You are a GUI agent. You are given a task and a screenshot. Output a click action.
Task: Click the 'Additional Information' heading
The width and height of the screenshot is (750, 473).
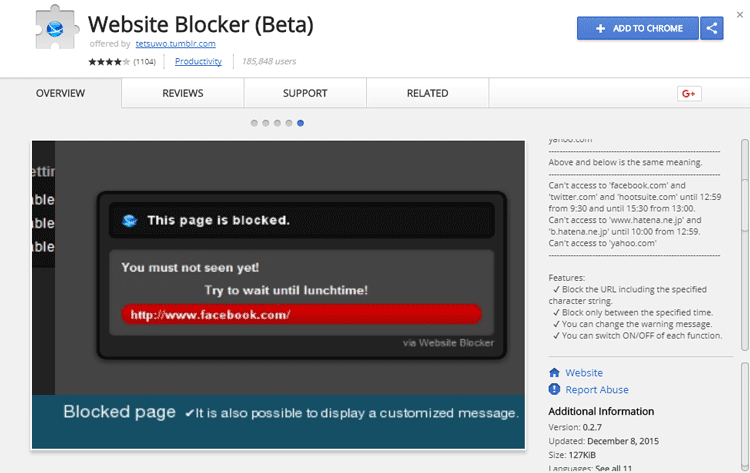(x=601, y=411)
